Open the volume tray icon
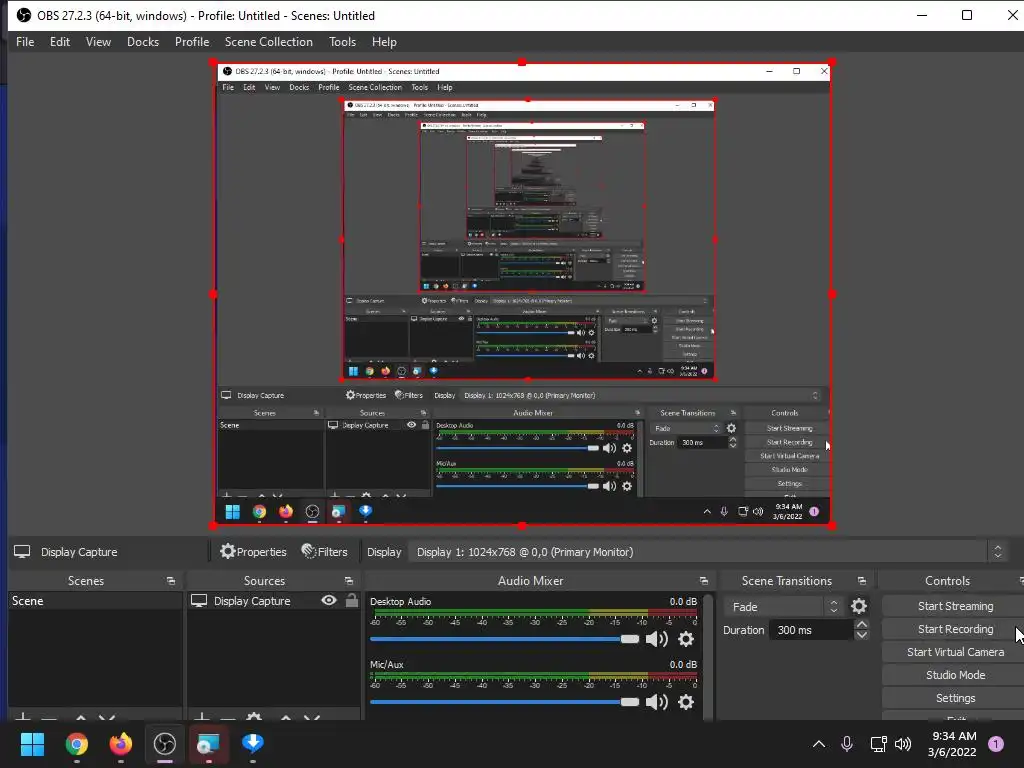This screenshot has width=1024, height=768. (903, 744)
